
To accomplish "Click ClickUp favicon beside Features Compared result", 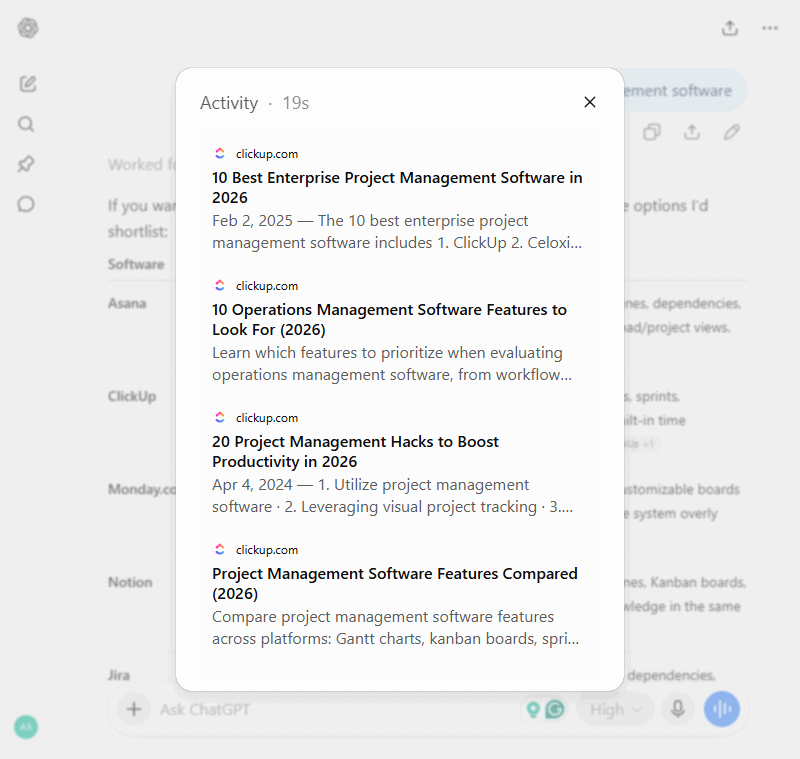I will [x=220, y=549].
